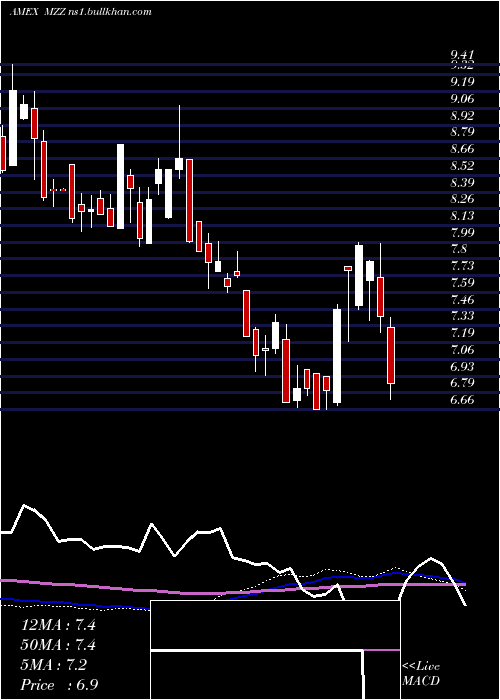The height and width of the screenshot is (700, 500).
Task: Click the Price : 6.9 readout
Action: pos(58,685)
